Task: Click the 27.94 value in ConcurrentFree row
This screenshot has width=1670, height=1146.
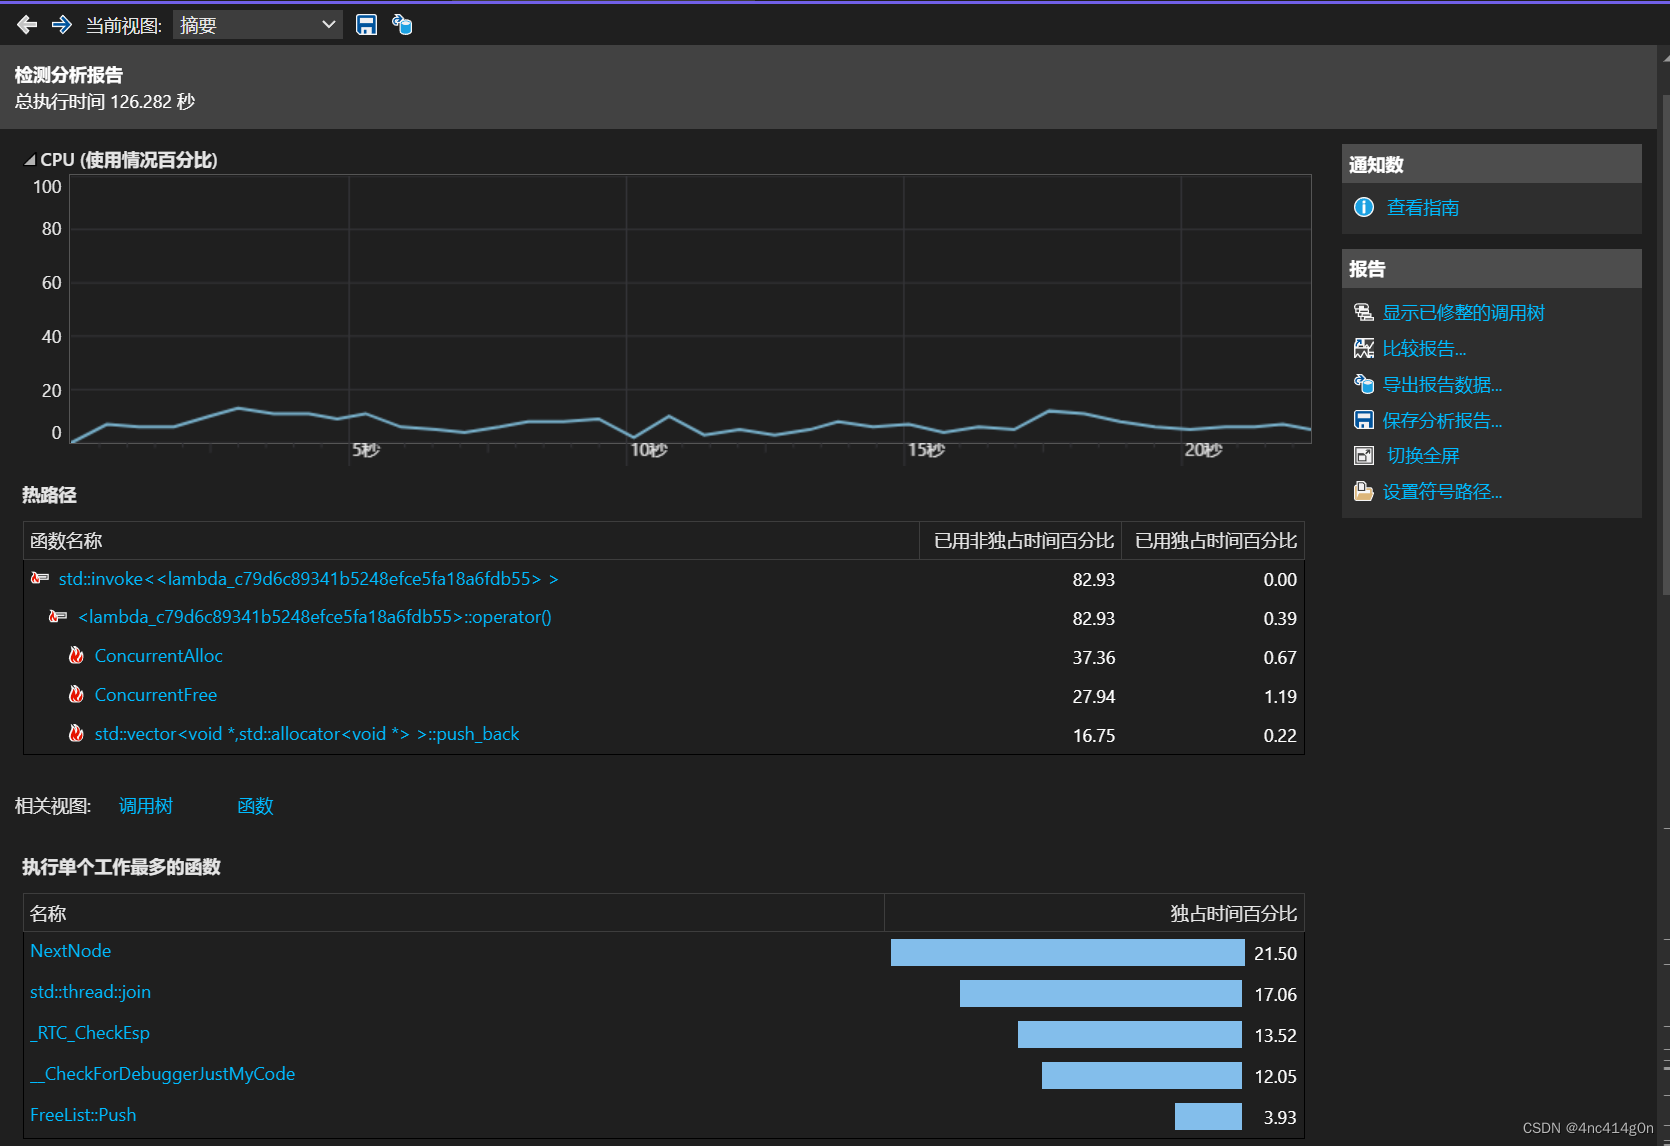Action: click(1094, 697)
